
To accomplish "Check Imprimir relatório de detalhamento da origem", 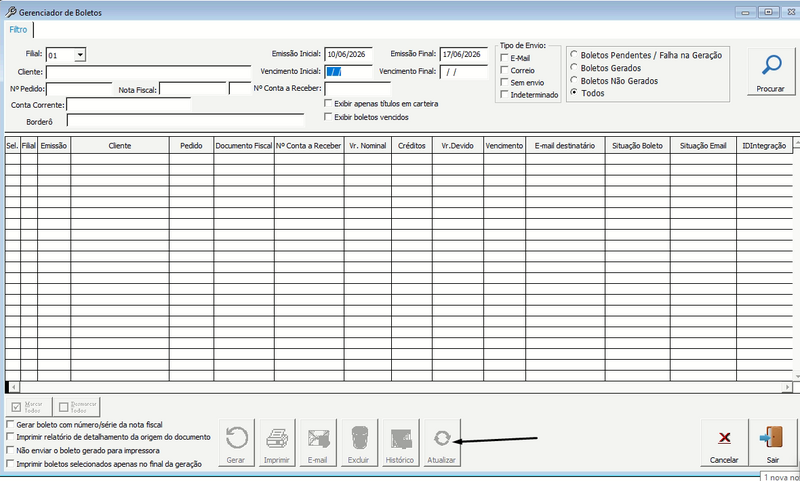I will [10, 437].
